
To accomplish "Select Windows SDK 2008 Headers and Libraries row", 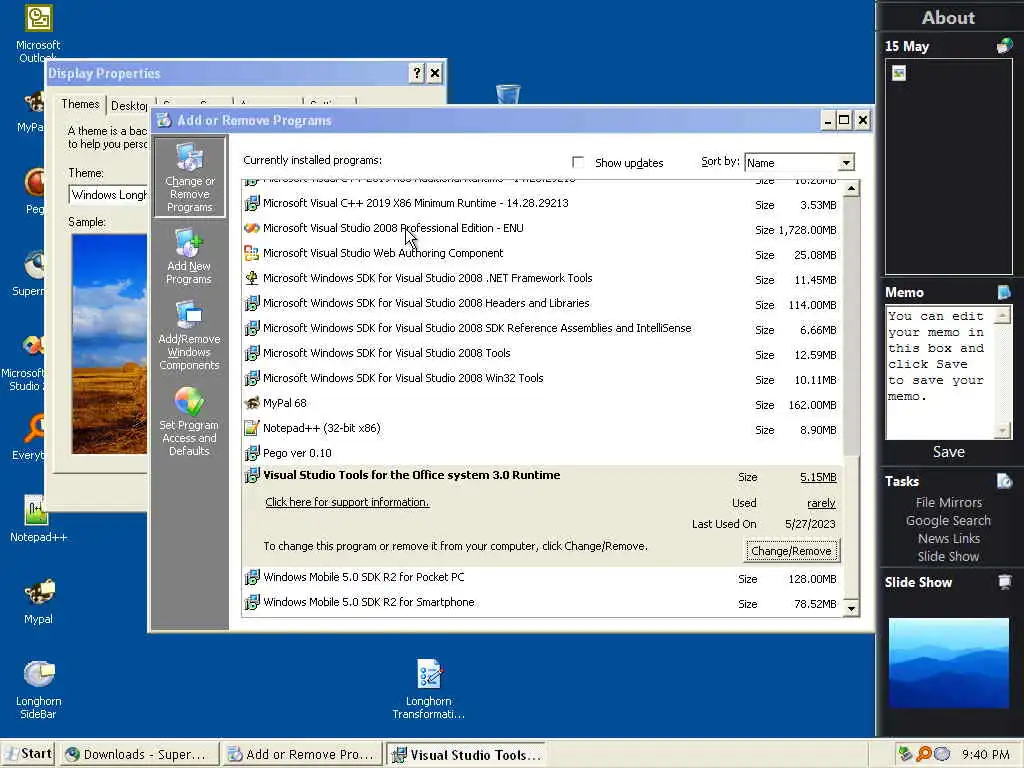I will point(541,304).
